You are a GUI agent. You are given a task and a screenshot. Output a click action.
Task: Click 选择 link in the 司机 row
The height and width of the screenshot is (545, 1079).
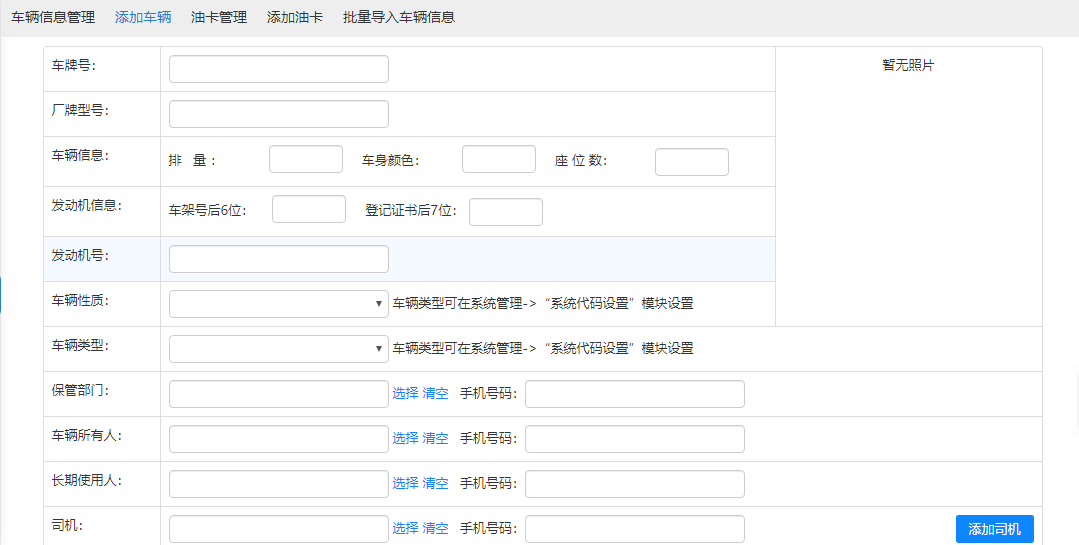(x=405, y=529)
